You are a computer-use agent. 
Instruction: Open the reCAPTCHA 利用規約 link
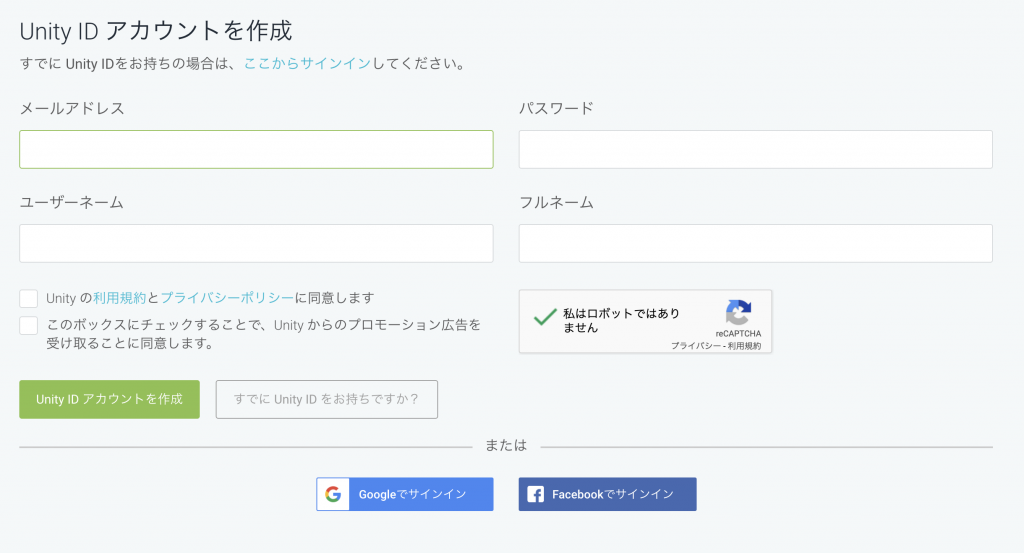pos(744,346)
